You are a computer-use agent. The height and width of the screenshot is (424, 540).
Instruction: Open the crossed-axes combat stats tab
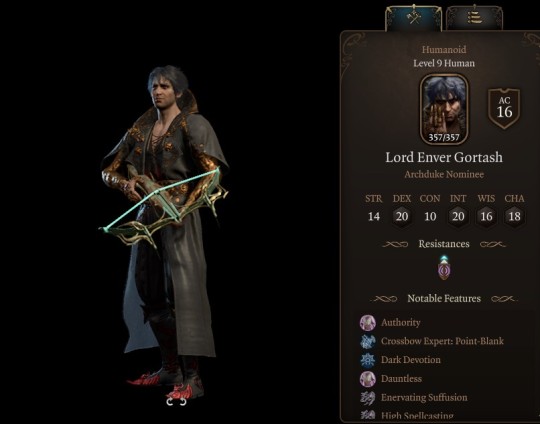click(413, 18)
